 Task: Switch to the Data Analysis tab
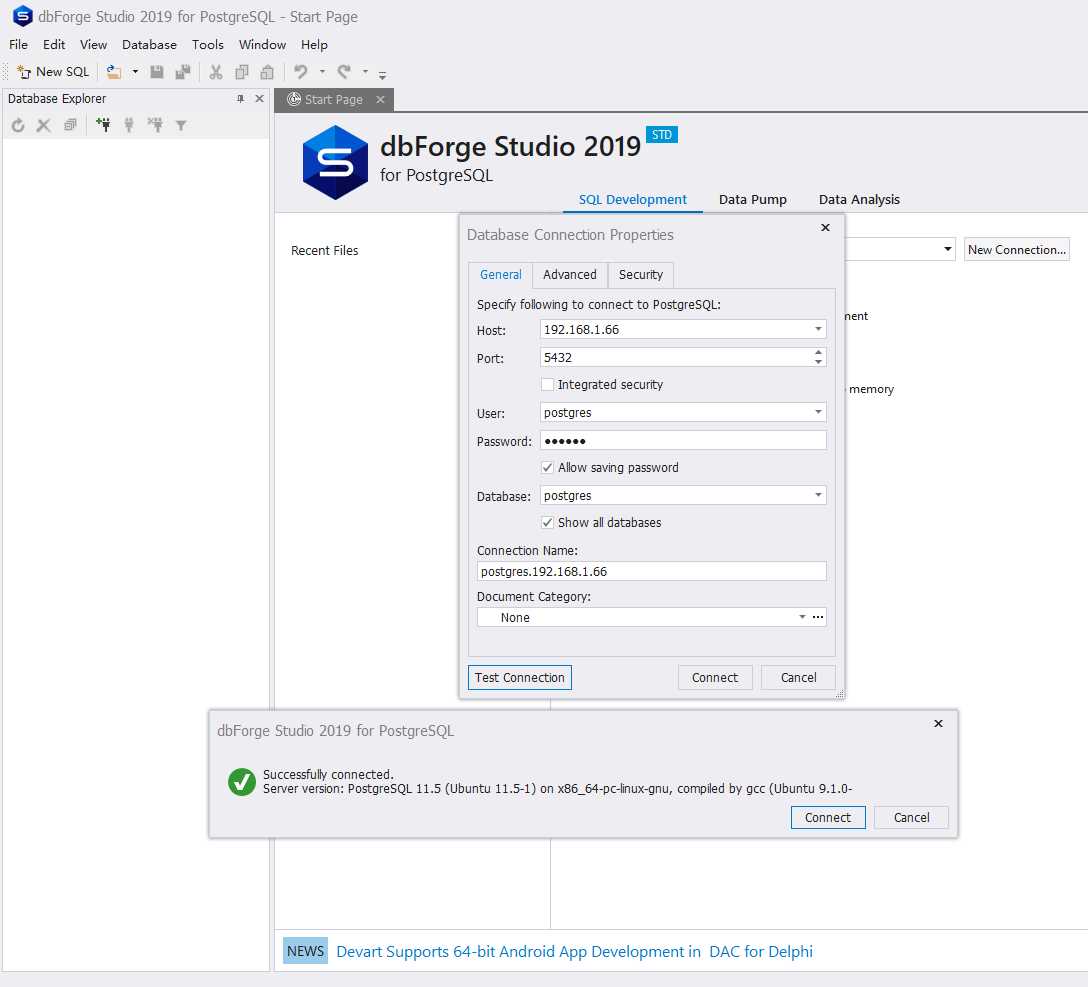pos(859,200)
